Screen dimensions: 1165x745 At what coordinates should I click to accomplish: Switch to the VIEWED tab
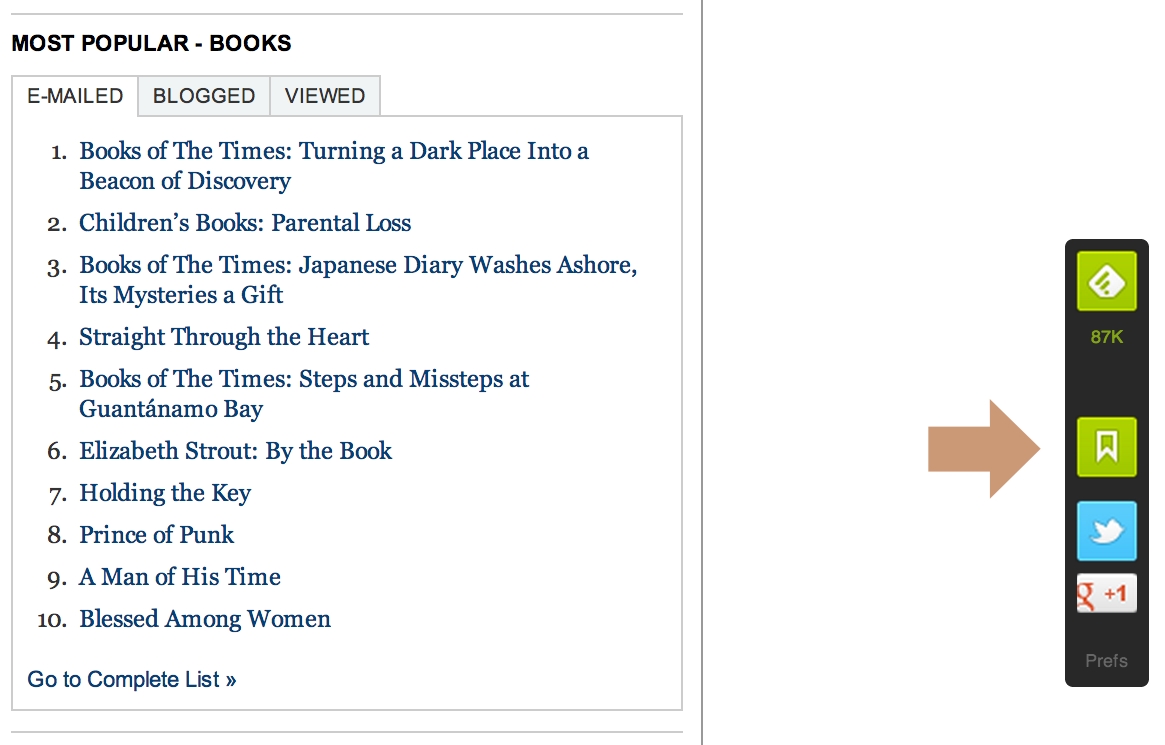[325, 96]
